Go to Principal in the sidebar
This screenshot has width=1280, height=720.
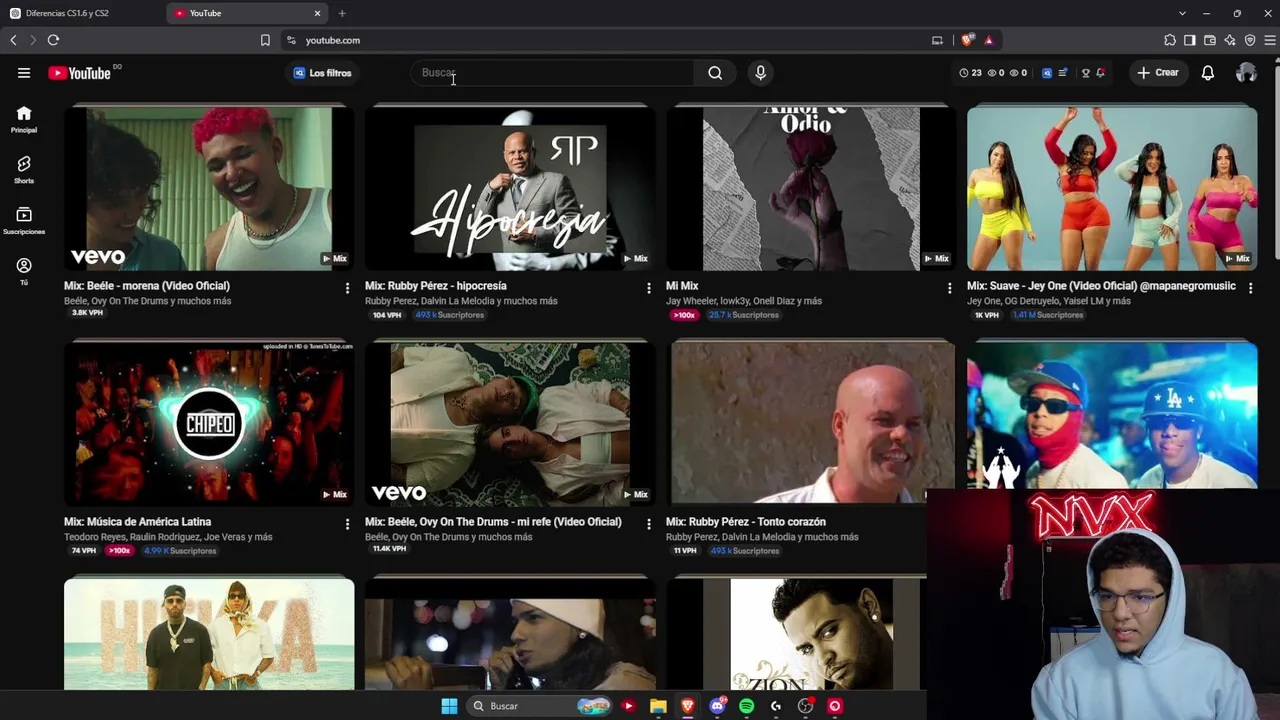pos(24,119)
